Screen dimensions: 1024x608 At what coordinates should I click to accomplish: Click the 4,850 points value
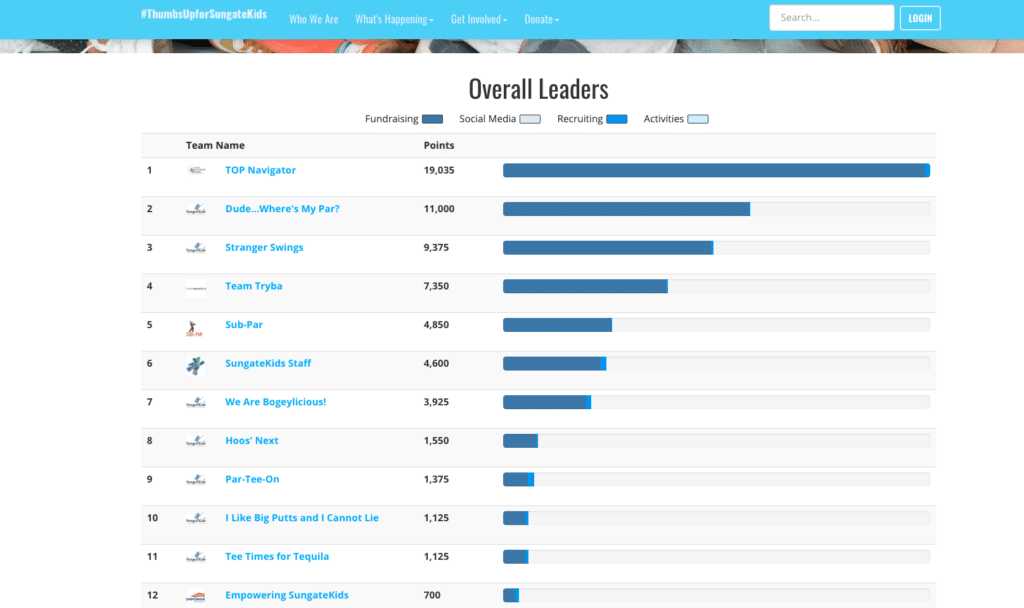tap(436, 324)
